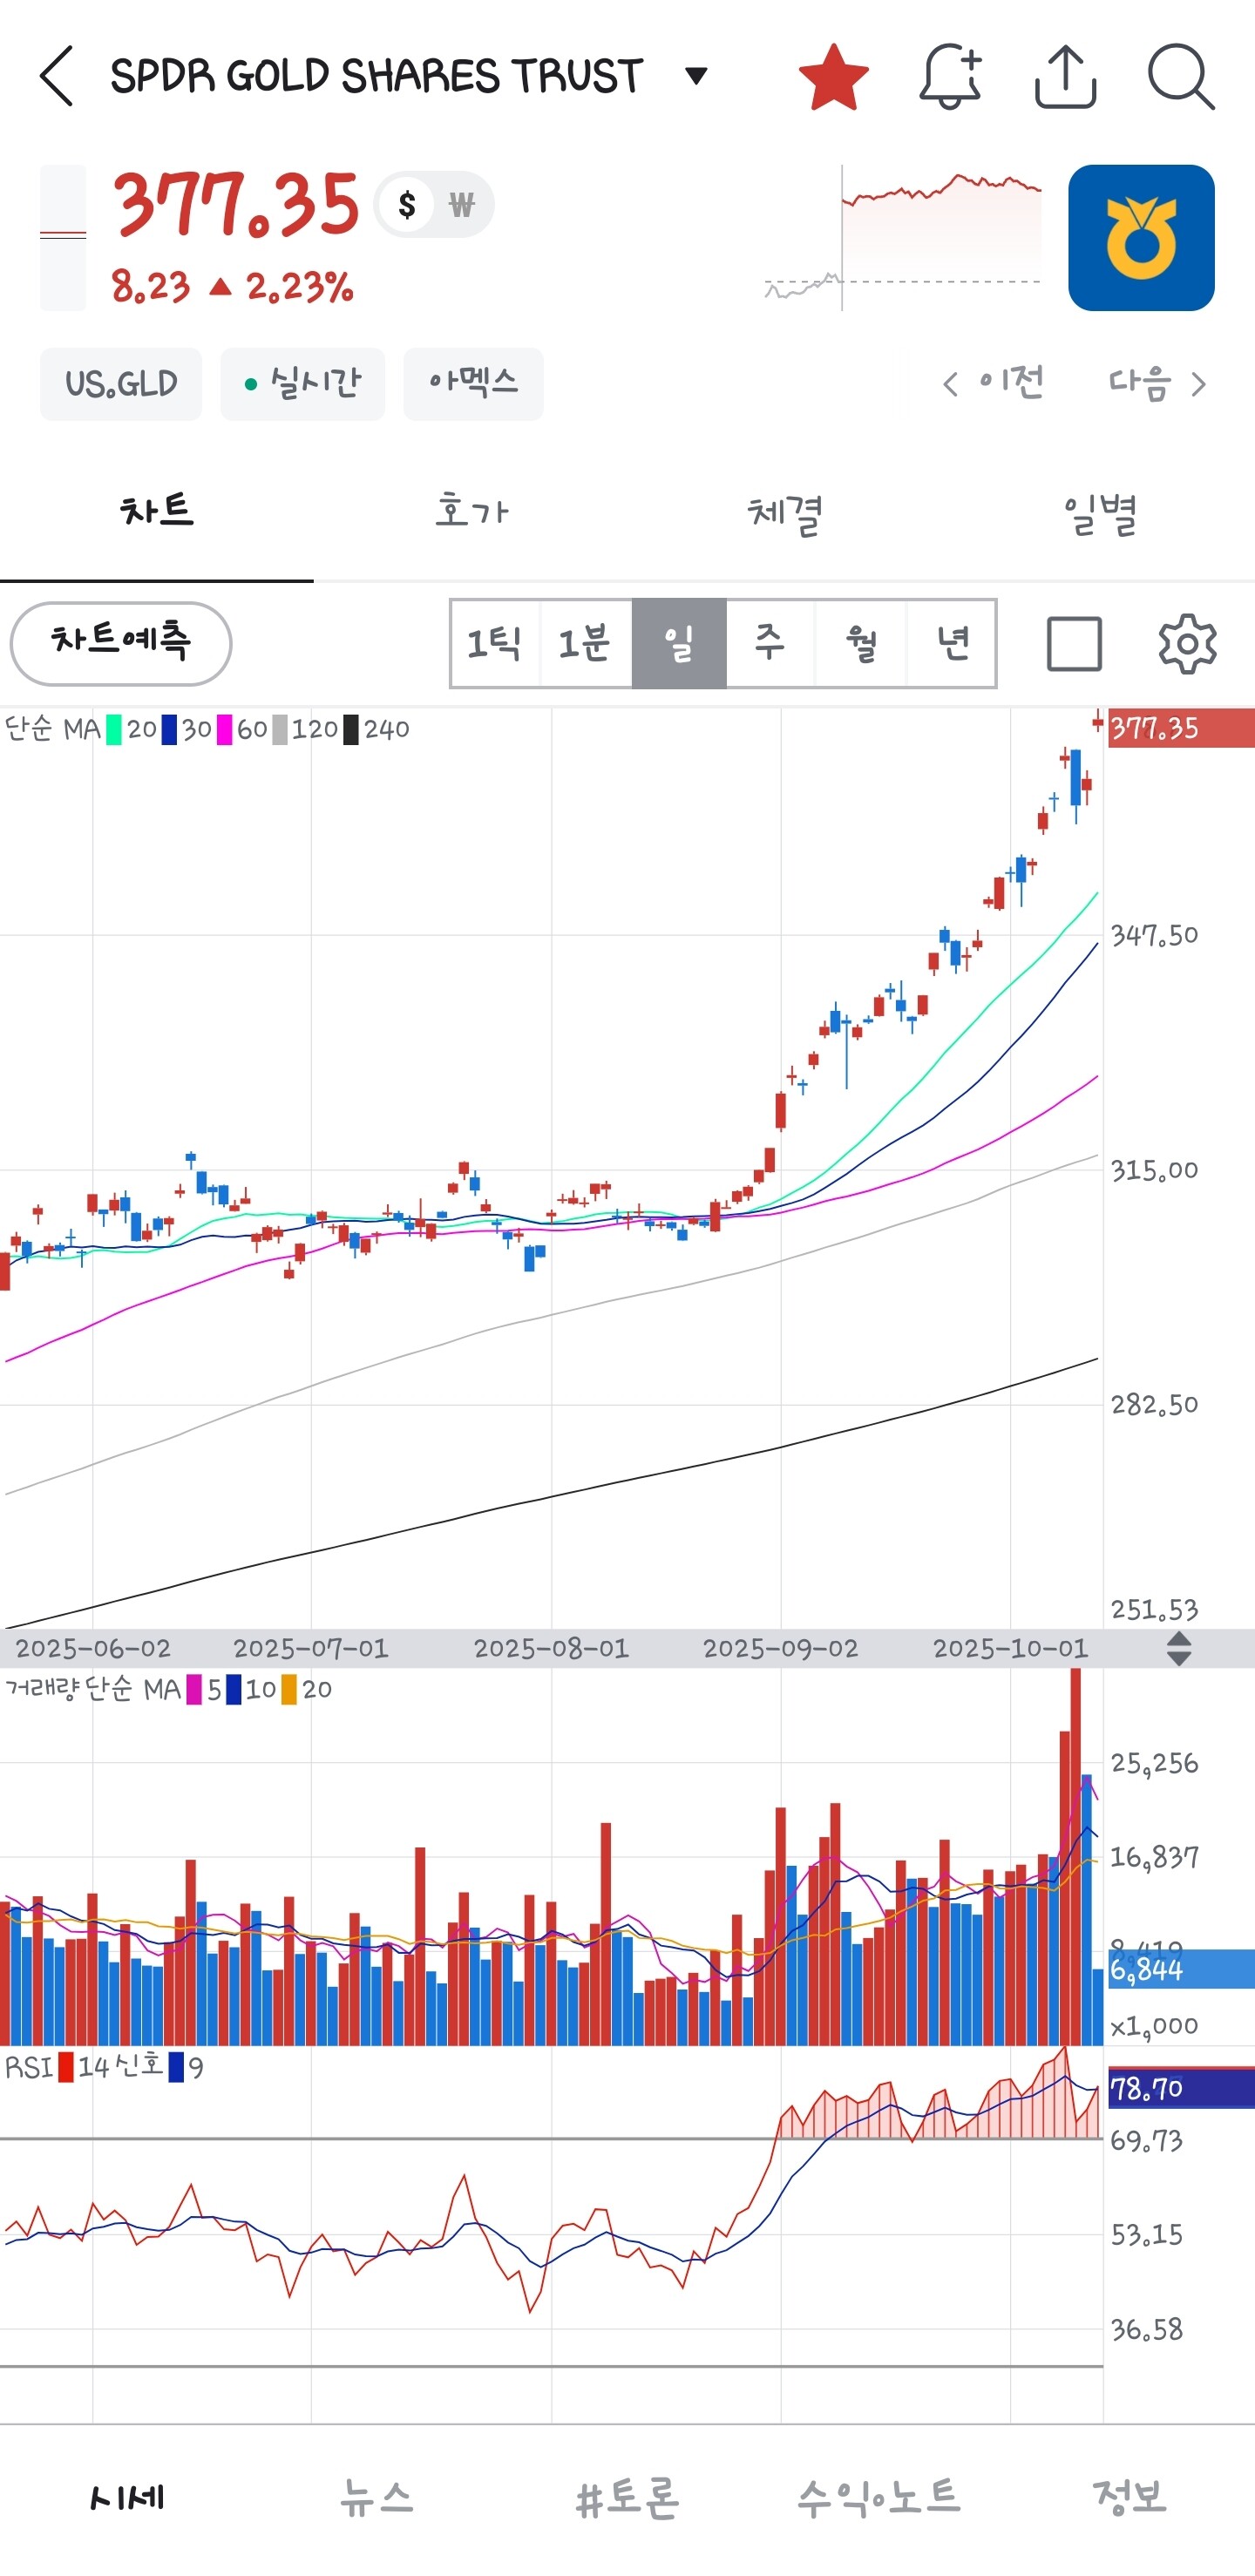Tap the volume MA 20 orange swatch
This screenshot has width=1255, height=2576.
[x=289, y=1690]
